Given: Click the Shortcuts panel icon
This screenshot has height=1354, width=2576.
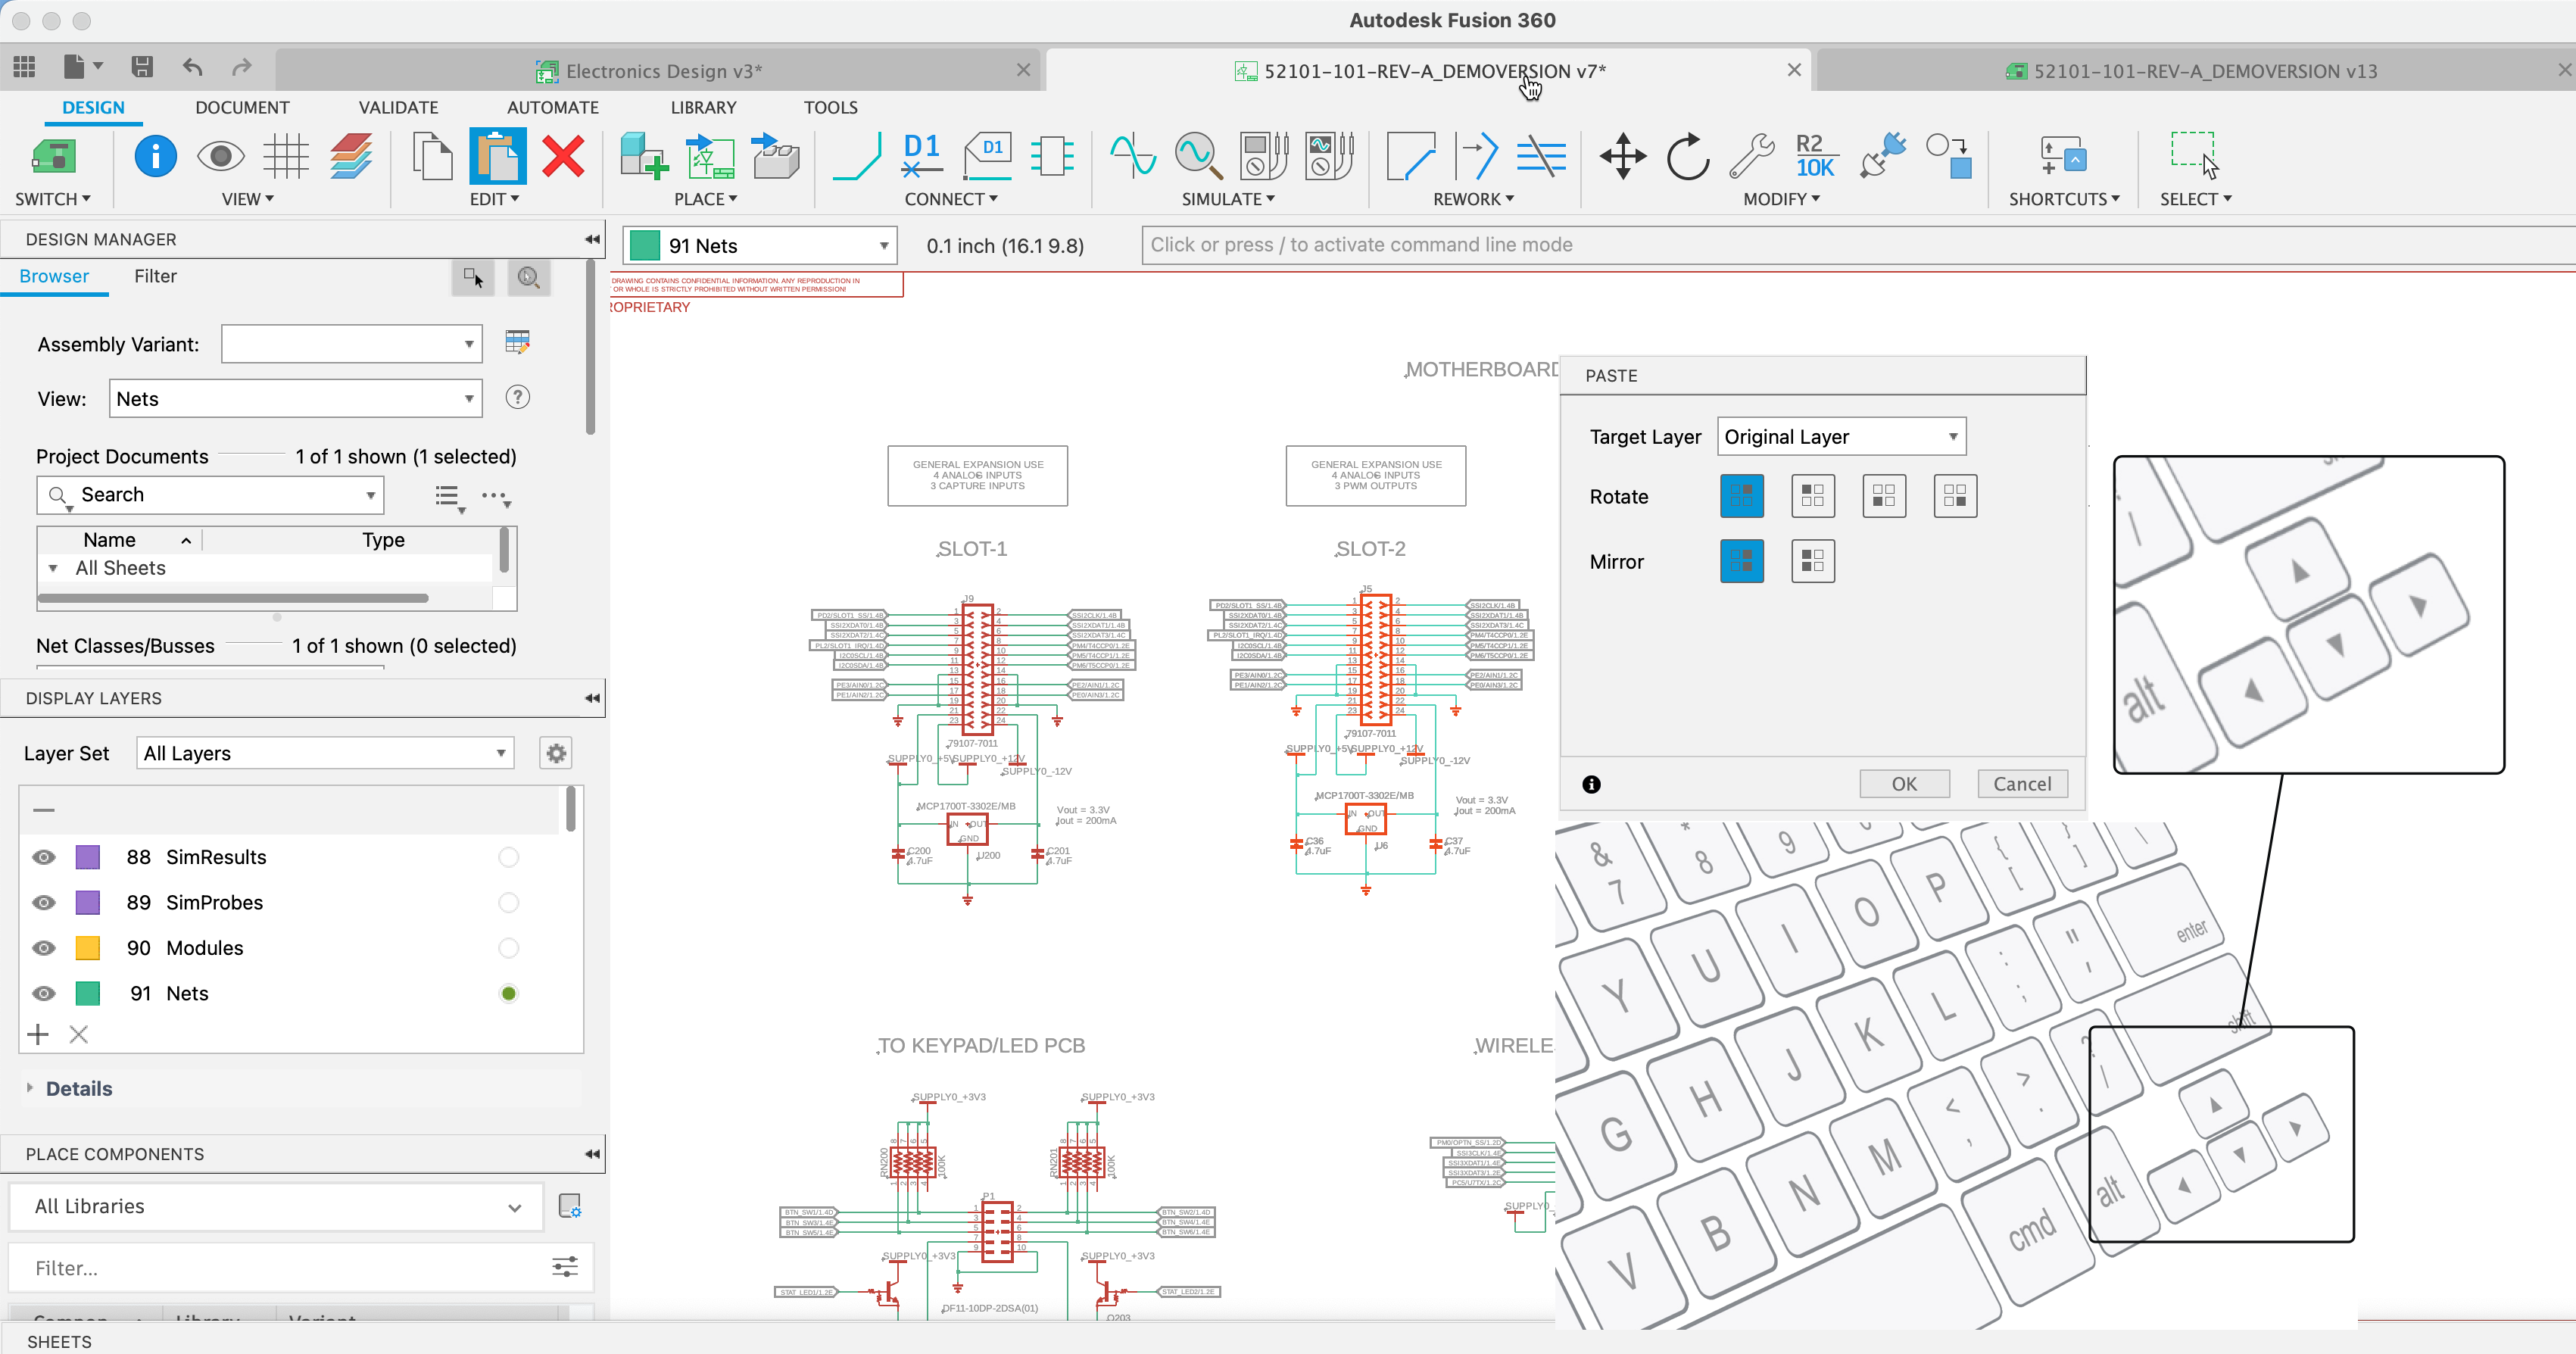Looking at the screenshot, I should (2061, 157).
